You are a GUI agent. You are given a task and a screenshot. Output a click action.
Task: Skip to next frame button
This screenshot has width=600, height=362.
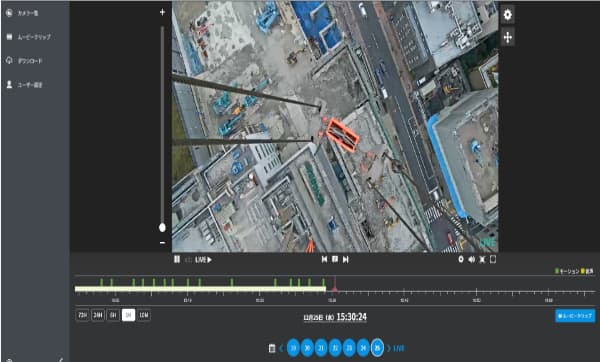(346, 259)
